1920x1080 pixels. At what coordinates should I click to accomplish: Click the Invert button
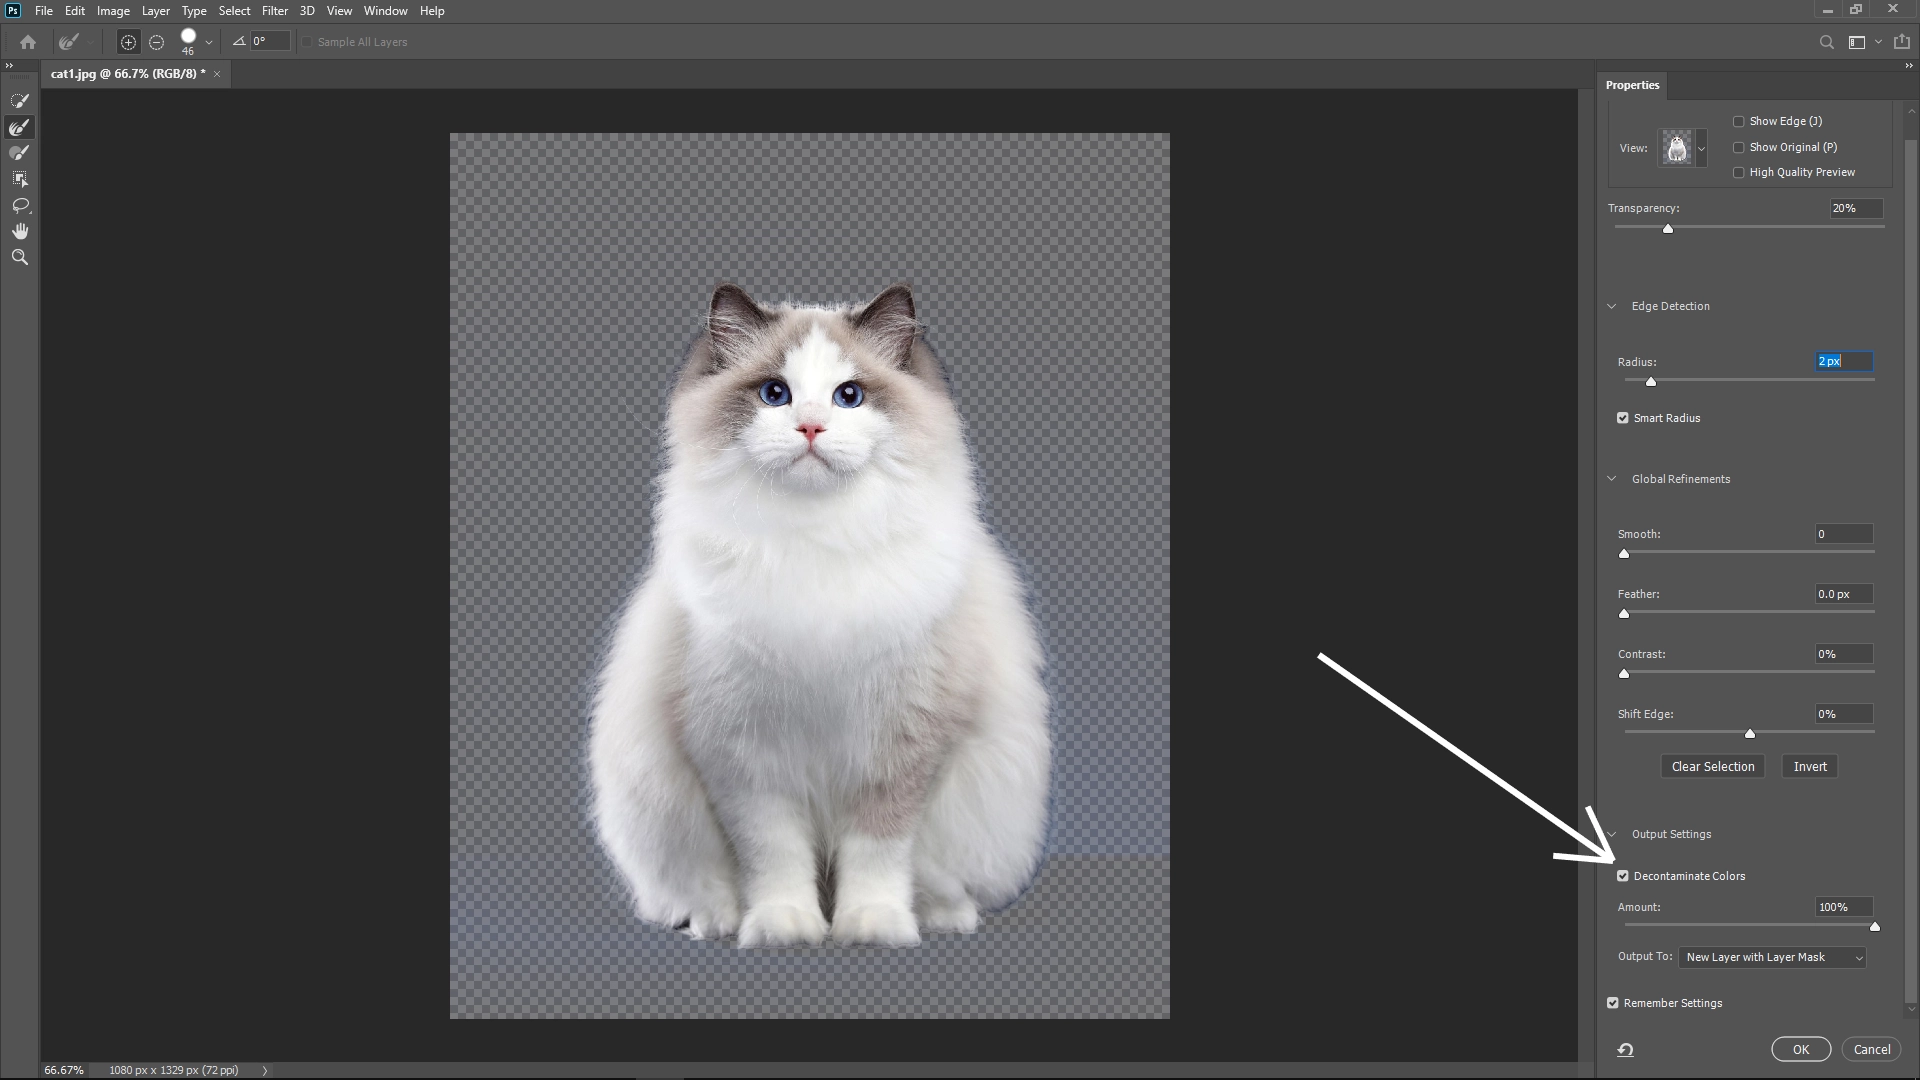tap(1809, 766)
